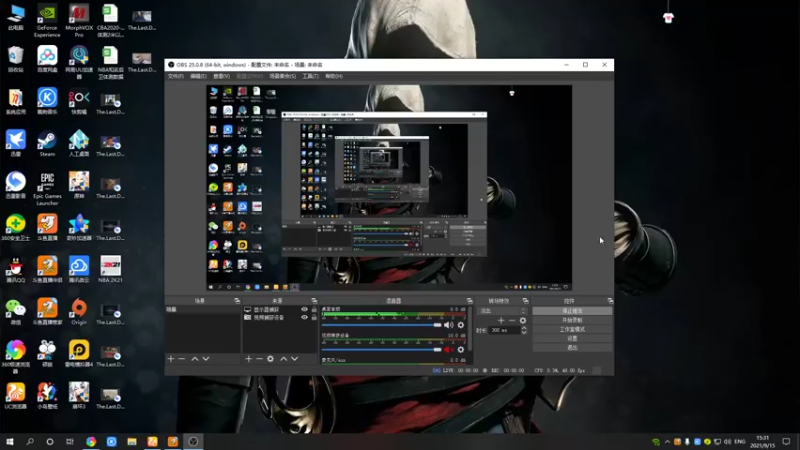This screenshot has width=800, height=450.
Task: Open desktop audio settings gear in mixer
Action: tap(461, 325)
